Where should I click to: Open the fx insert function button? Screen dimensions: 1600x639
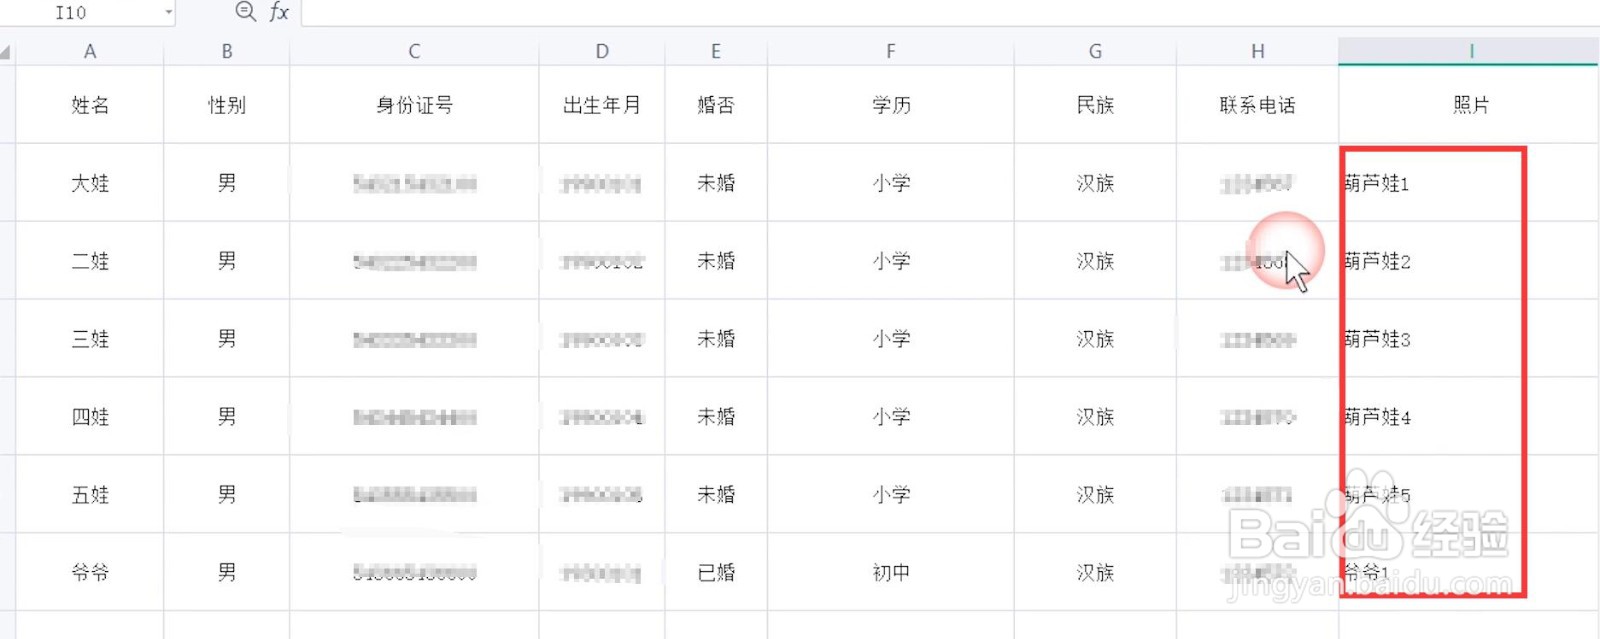pyautogui.click(x=279, y=12)
